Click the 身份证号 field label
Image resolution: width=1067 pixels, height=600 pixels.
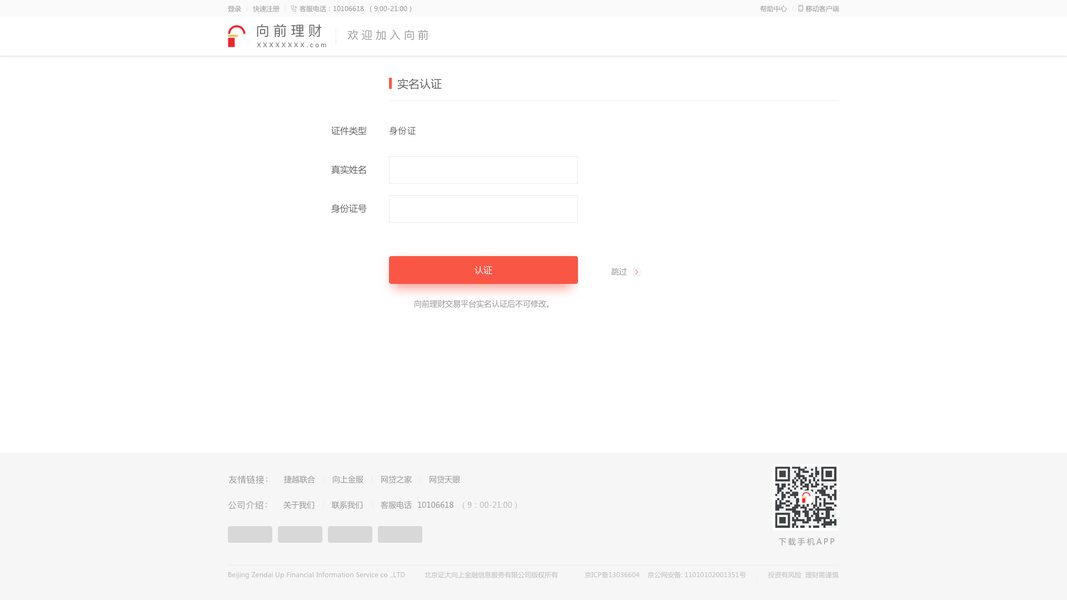click(348, 209)
